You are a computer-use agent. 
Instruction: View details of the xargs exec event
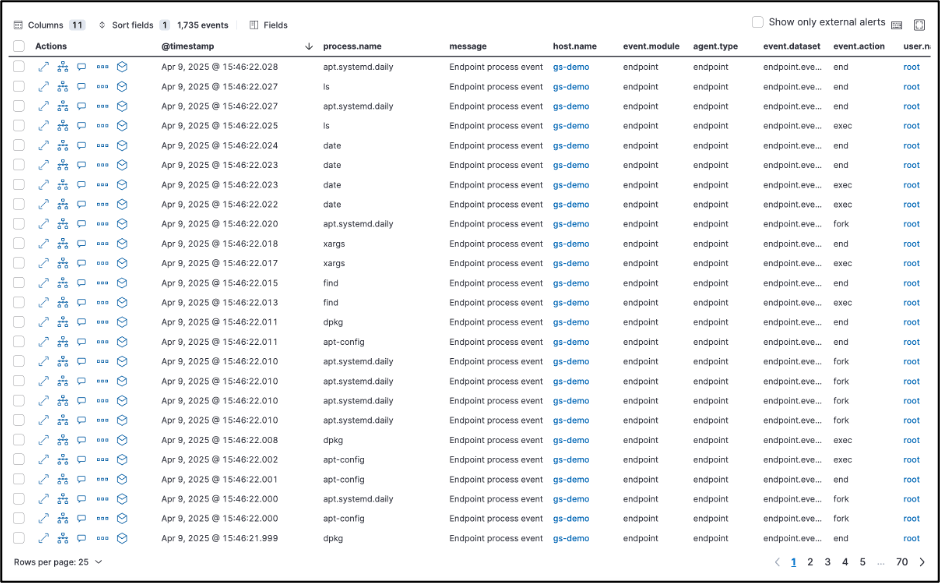click(x=43, y=263)
